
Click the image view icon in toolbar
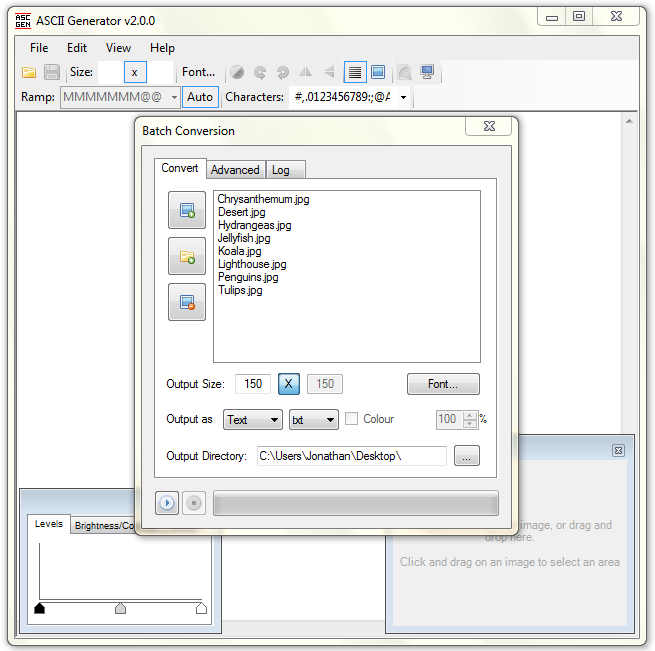[378, 72]
